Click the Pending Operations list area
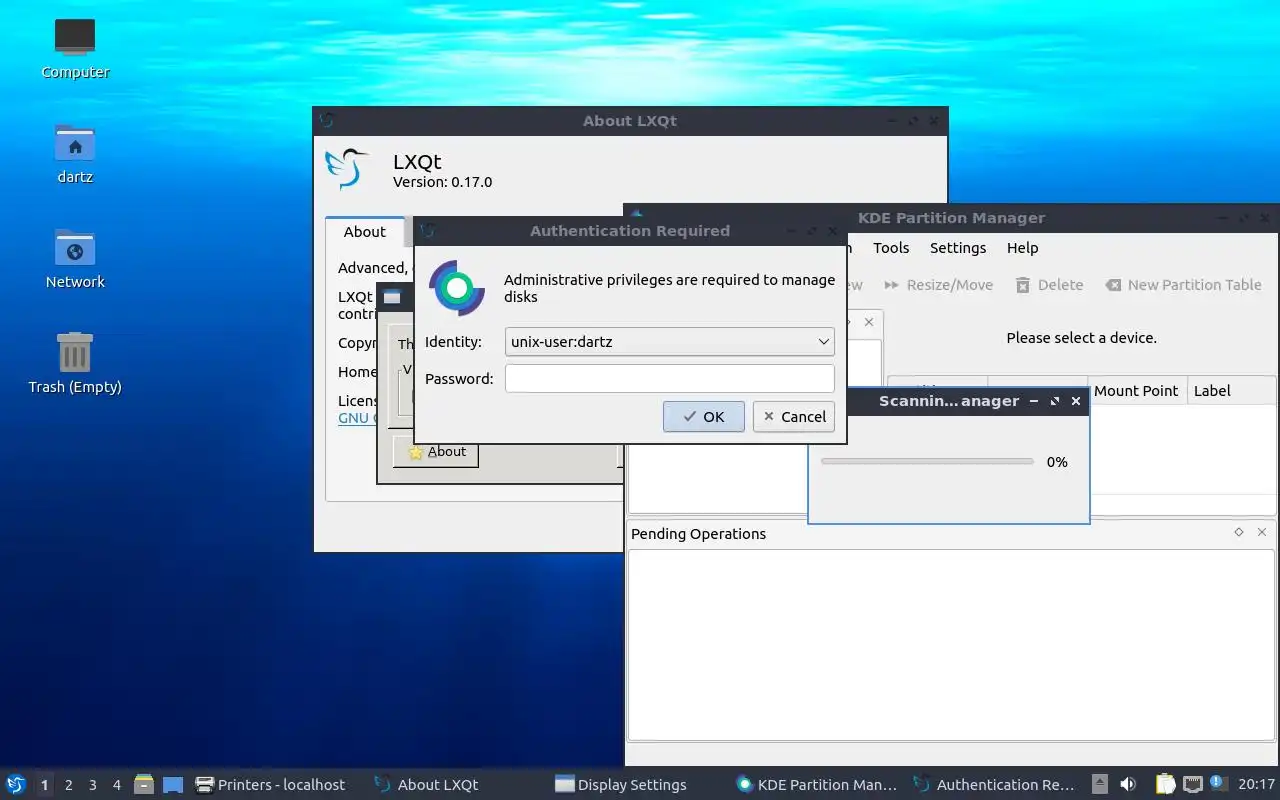 951,644
